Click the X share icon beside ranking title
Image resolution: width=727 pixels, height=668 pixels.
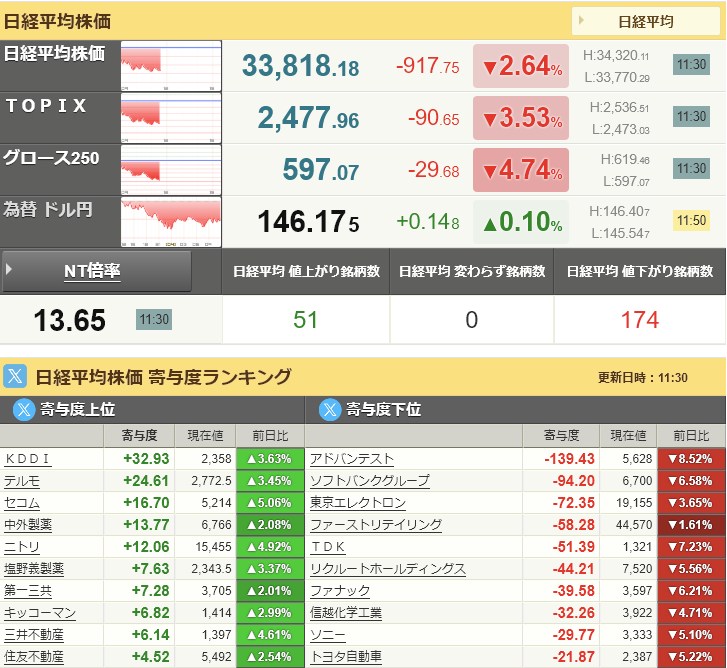click(15, 376)
